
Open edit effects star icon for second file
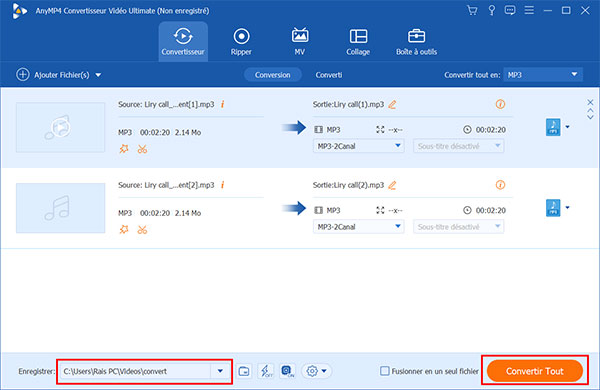pos(124,230)
